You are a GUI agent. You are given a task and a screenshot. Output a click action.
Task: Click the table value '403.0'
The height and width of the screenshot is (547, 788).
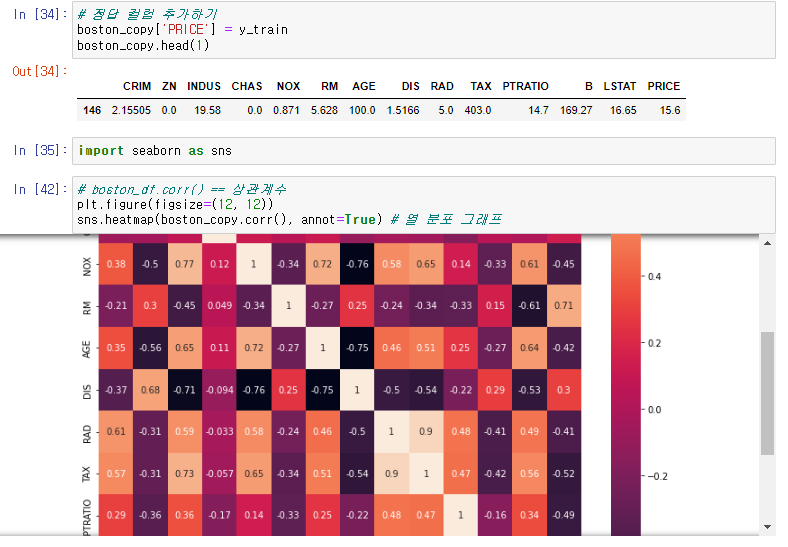click(x=478, y=111)
